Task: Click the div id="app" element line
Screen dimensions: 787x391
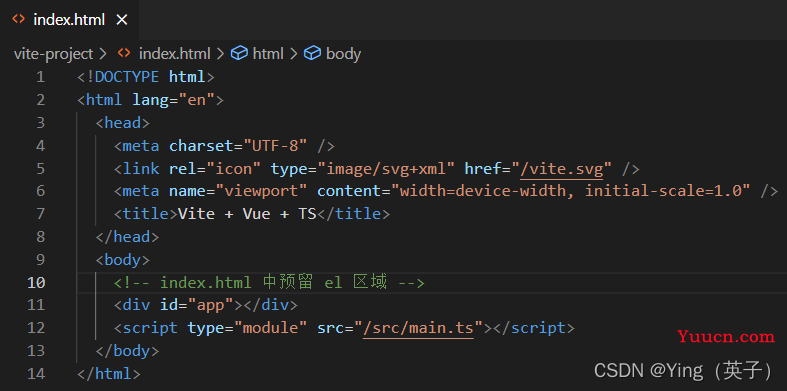Action: point(206,305)
